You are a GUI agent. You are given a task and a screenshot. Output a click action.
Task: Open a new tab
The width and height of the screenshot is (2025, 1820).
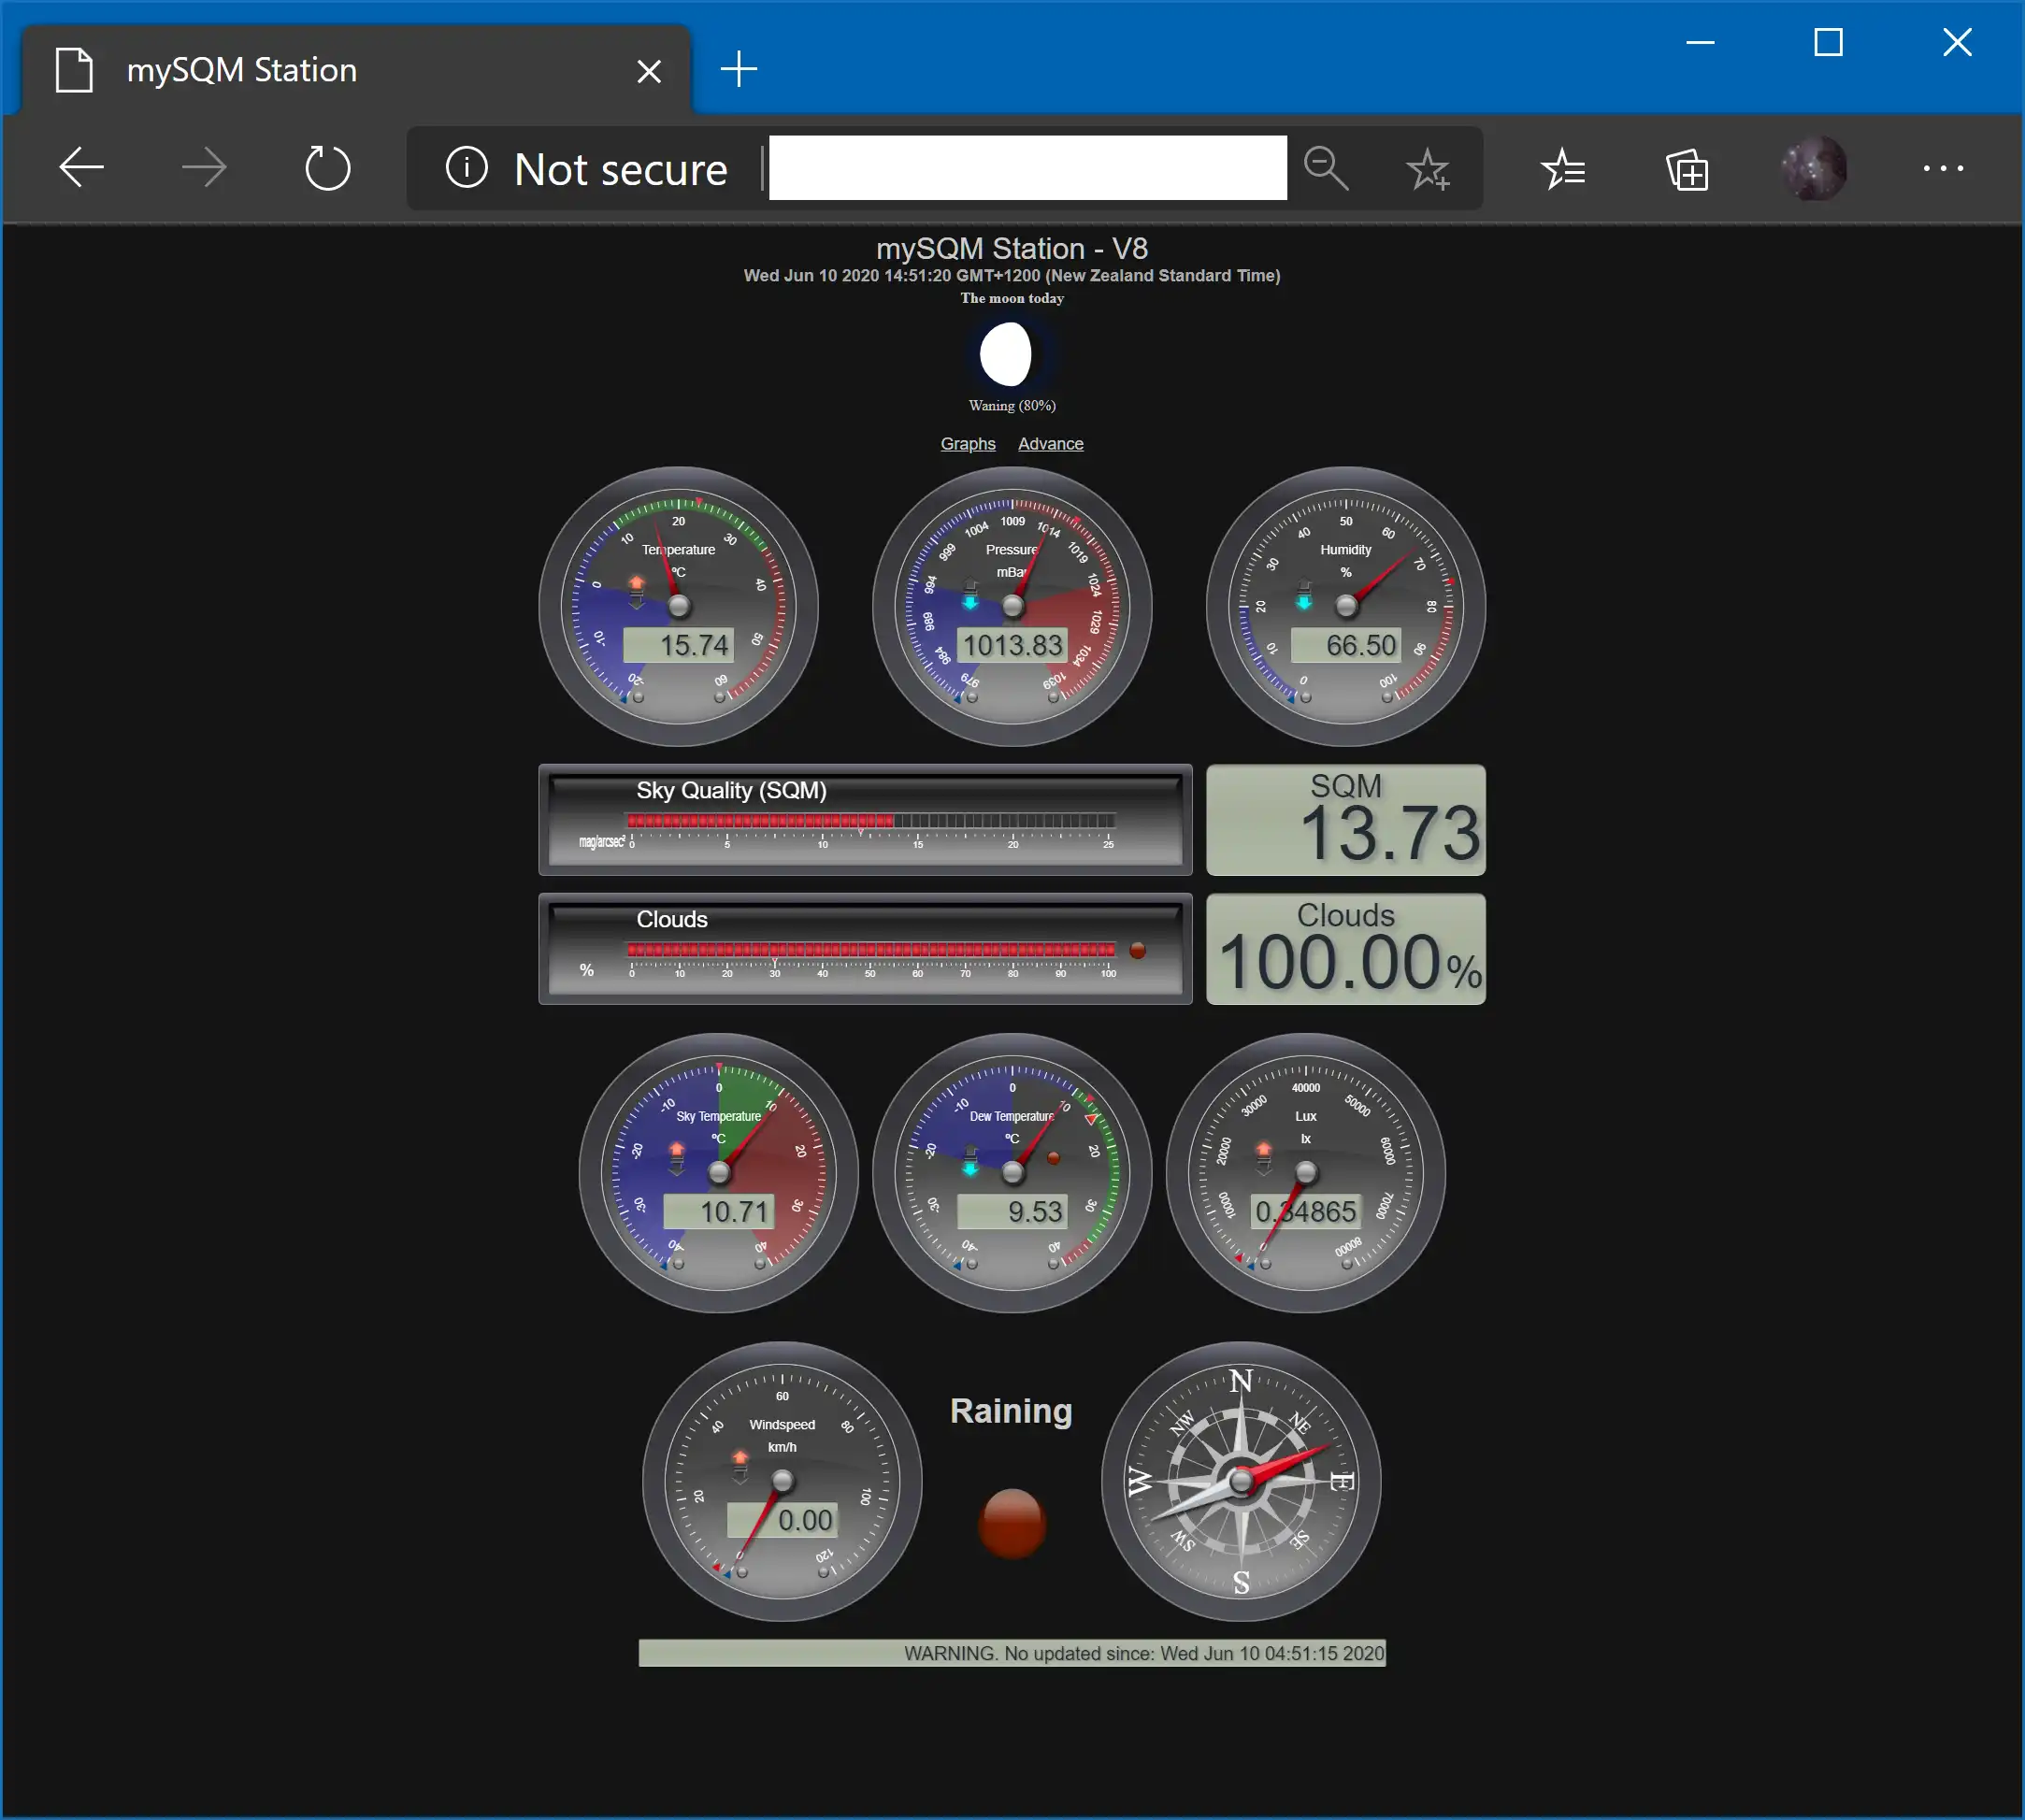[739, 69]
